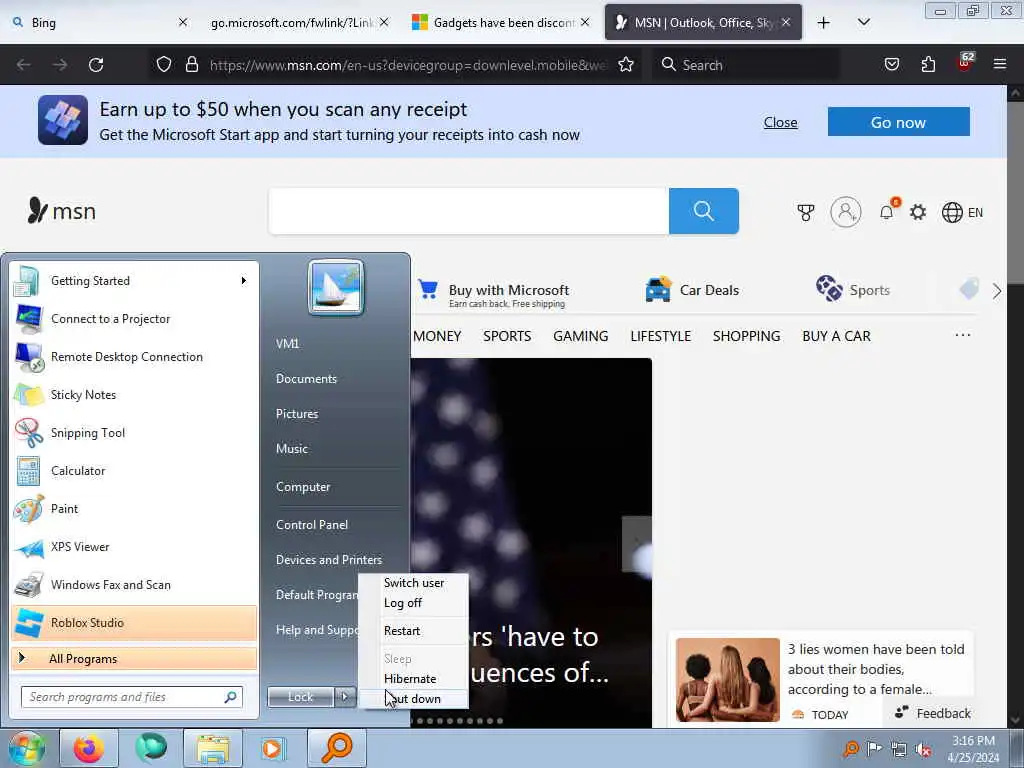1024x768 pixels.
Task: Click the user account sailboat picture
Action: (x=336, y=287)
